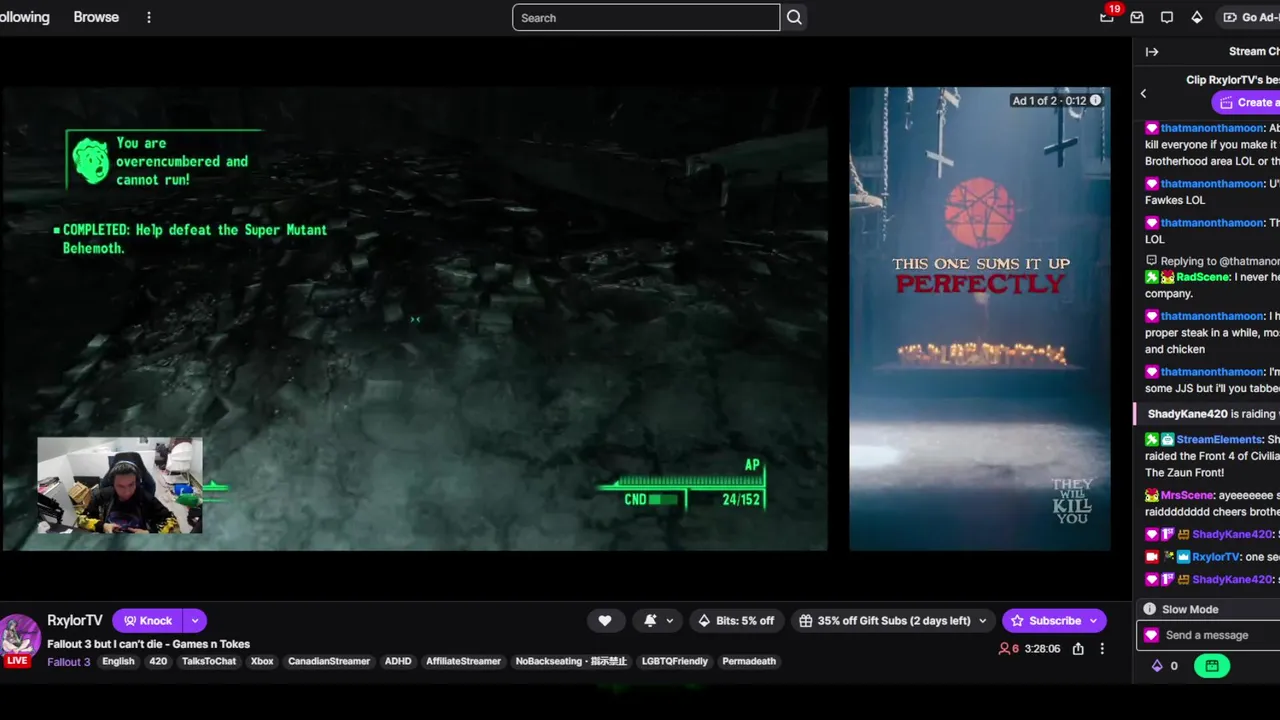1280x720 pixels.
Task: Click the English tag
Action: [118, 661]
